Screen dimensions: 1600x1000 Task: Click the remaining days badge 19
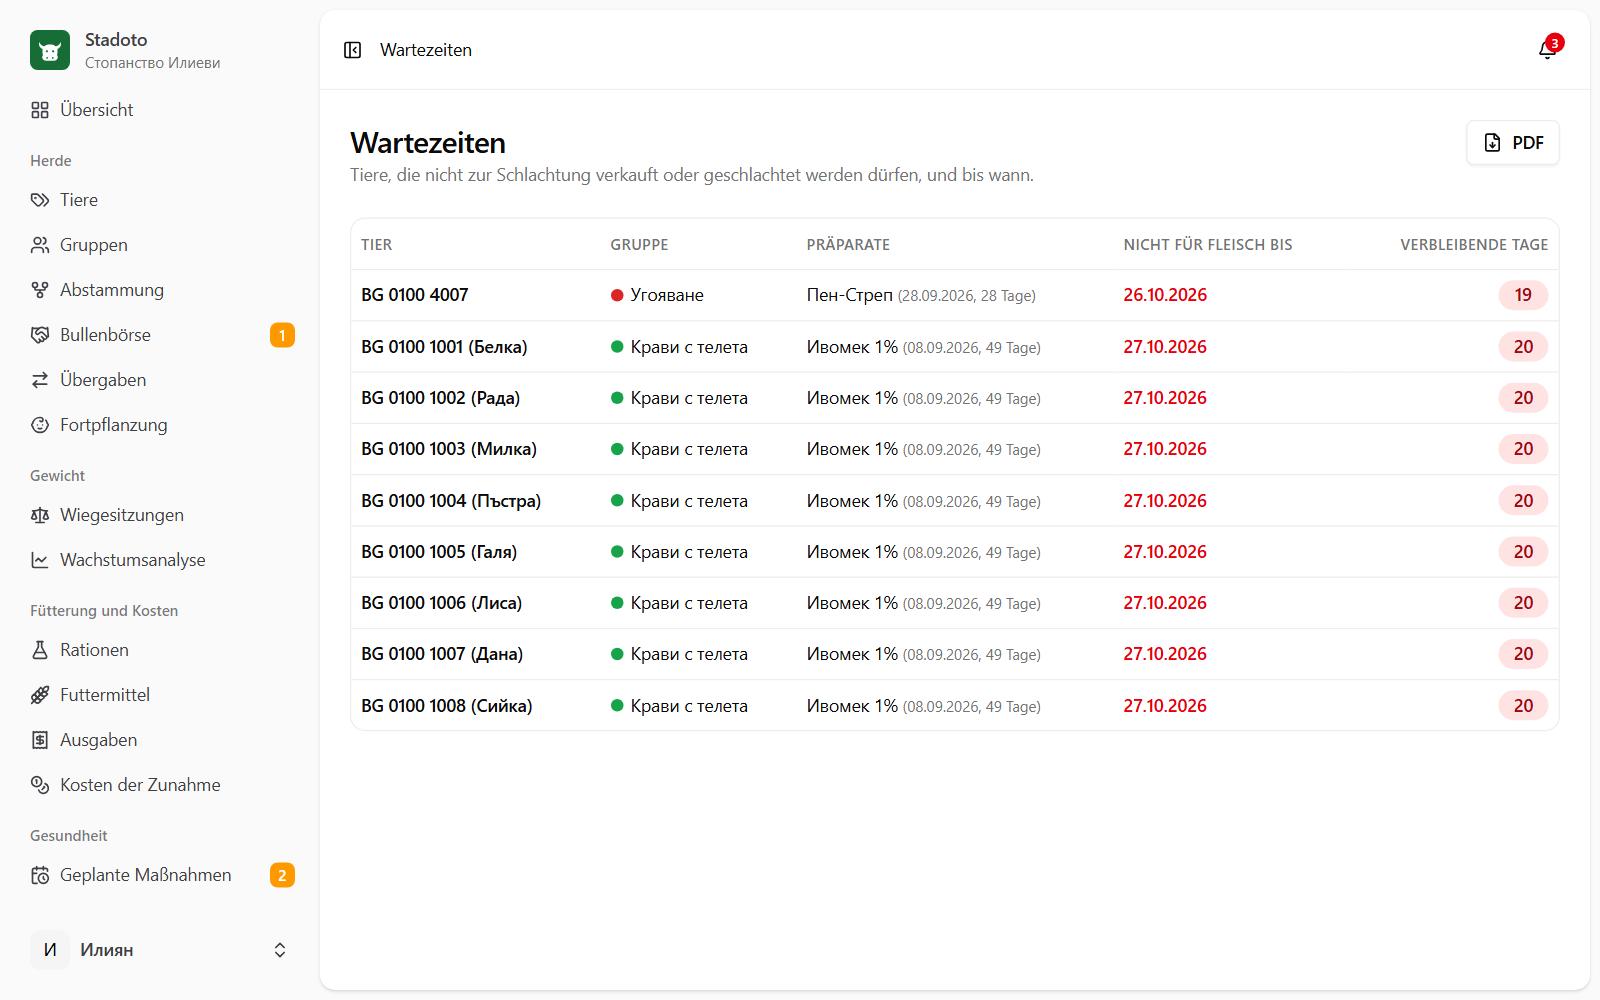pos(1523,295)
